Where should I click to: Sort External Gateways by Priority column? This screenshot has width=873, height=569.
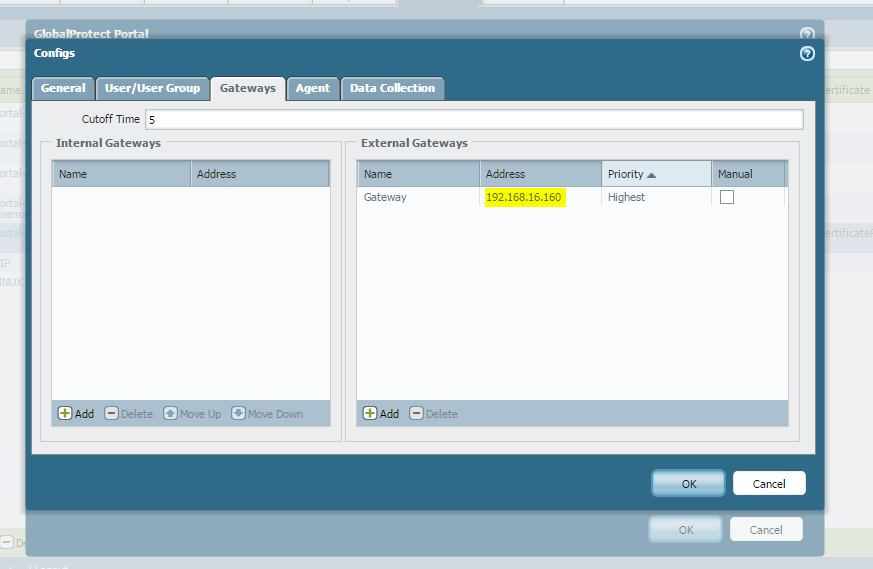pos(656,174)
